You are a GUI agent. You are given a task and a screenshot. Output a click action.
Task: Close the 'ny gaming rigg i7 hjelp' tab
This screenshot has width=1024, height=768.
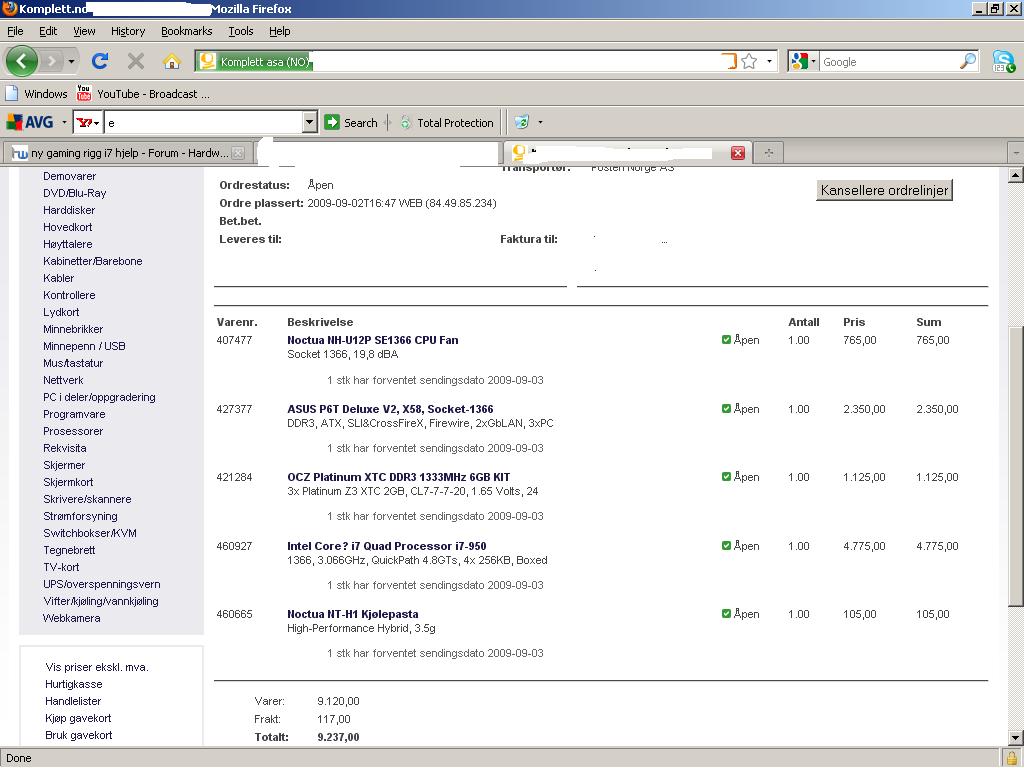238,153
